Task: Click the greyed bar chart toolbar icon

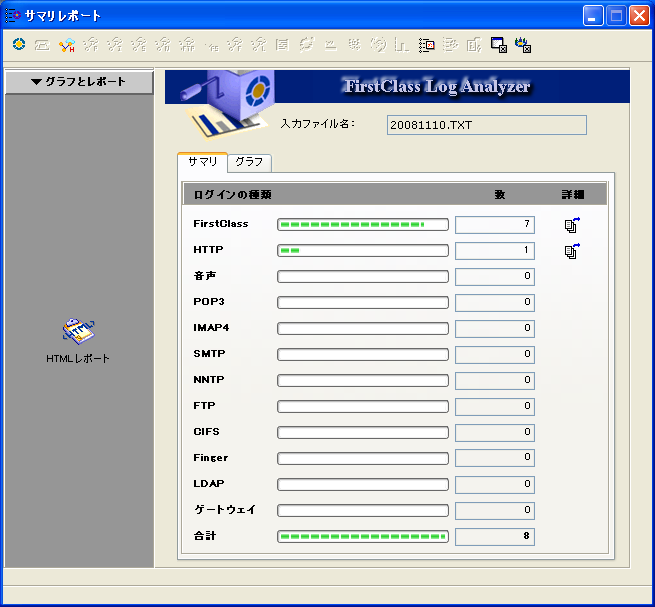Action: click(x=402, y=45)
